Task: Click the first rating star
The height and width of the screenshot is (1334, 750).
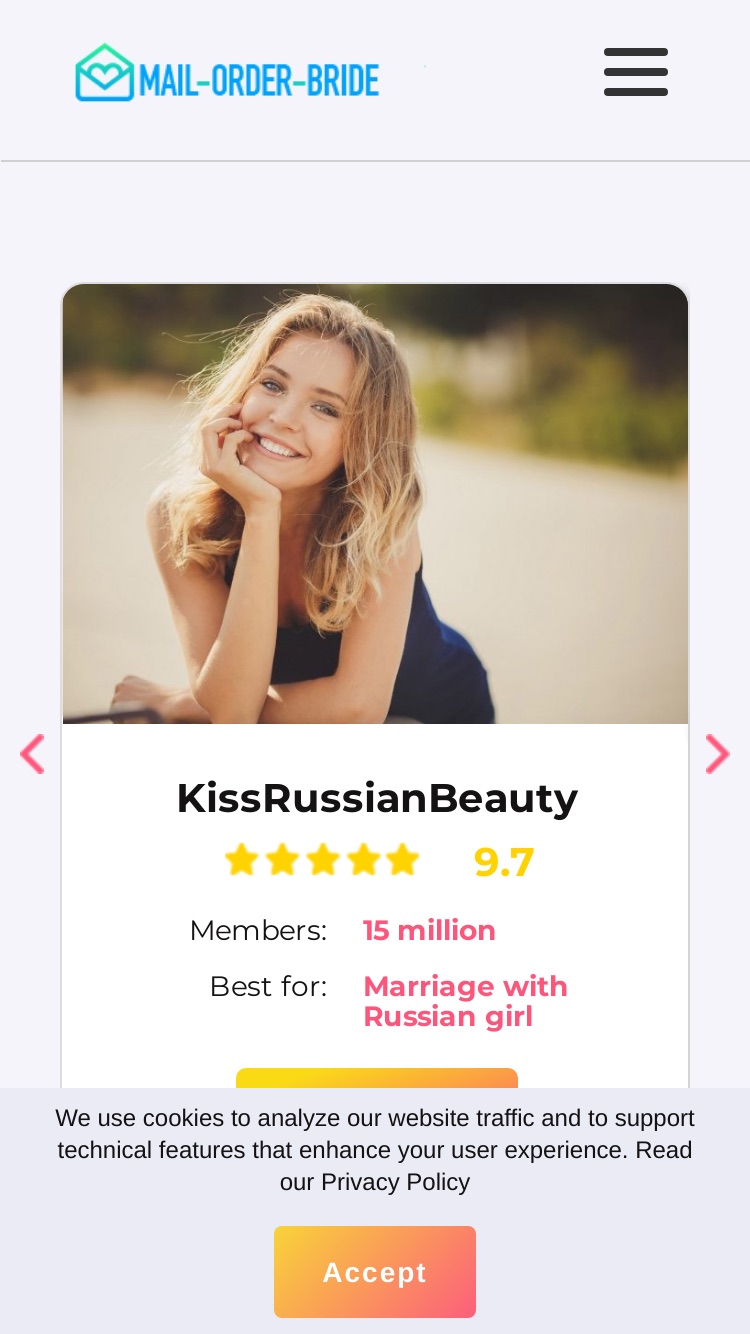Action: pos(241,860)
